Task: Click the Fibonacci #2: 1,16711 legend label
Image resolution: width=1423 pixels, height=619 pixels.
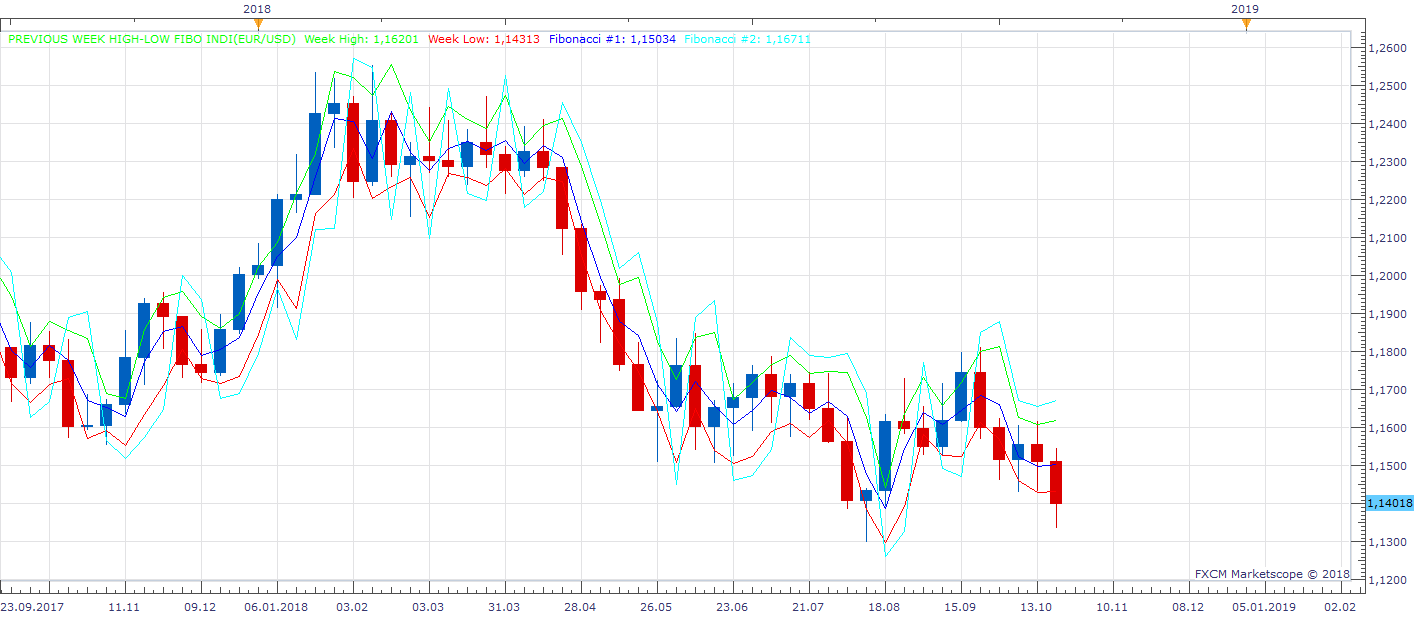Action: (747, 40)
